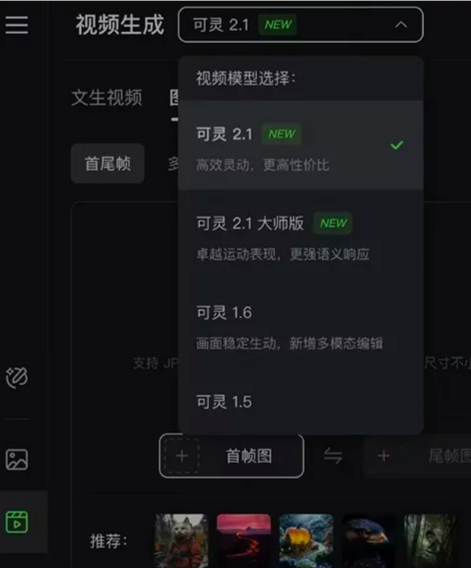Click the model selector box showing 可灵 2.1

[x=301, y=25]
